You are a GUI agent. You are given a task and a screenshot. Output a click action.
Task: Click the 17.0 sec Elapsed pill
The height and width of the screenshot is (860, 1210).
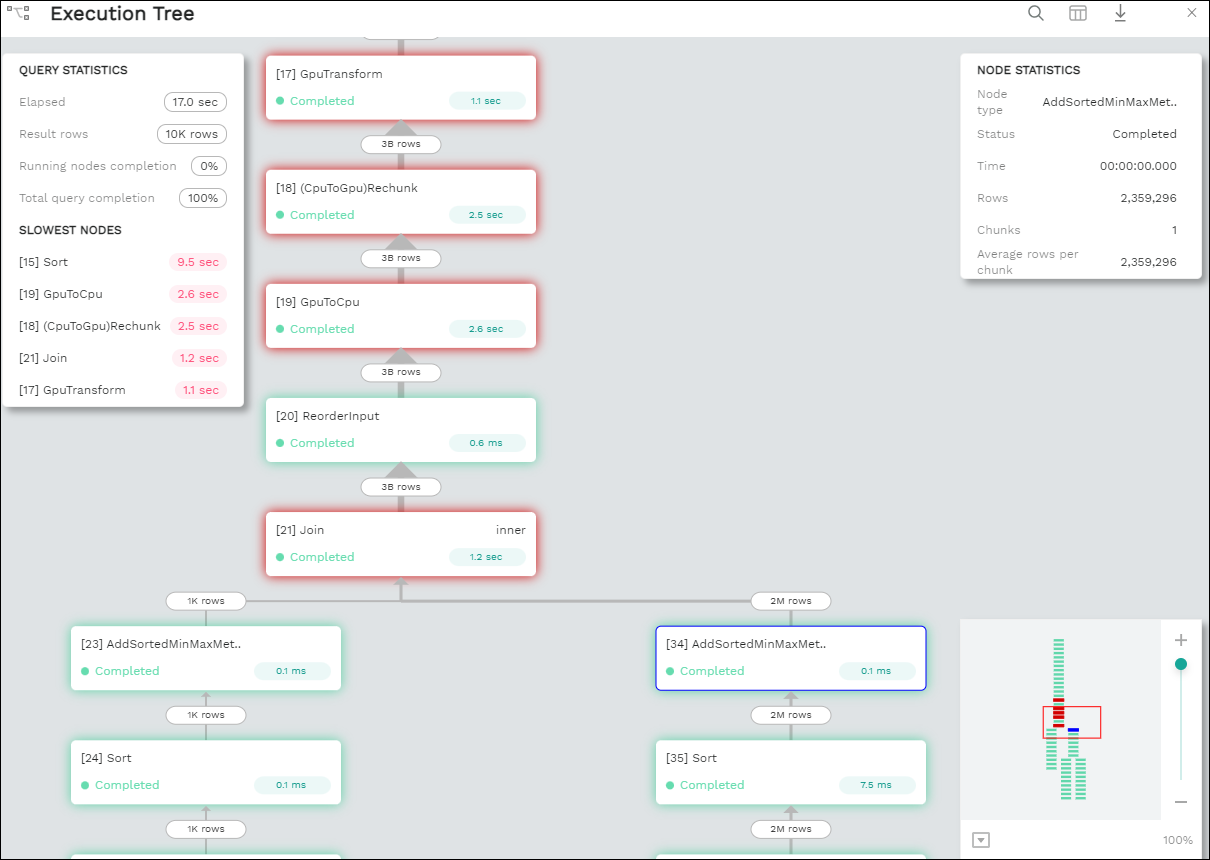pyautogui.click(x=195, y=101)
